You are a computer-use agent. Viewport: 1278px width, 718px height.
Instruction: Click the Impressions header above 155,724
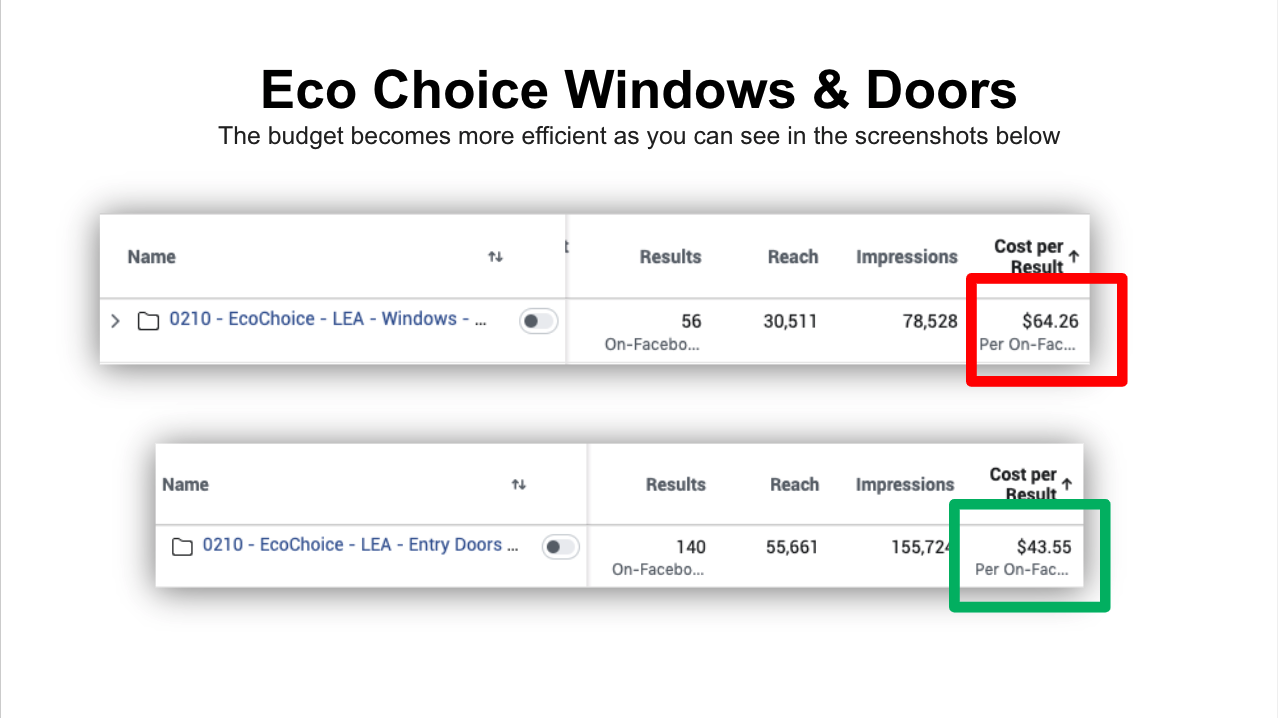905,484
